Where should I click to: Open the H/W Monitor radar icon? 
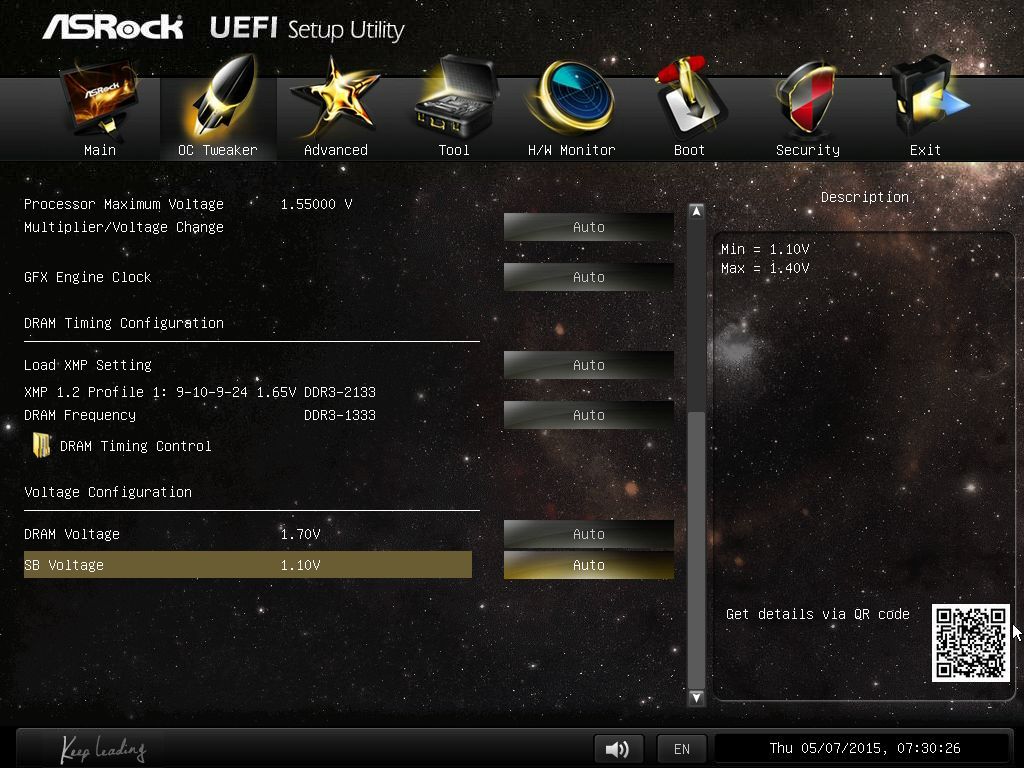click(573, 98)
